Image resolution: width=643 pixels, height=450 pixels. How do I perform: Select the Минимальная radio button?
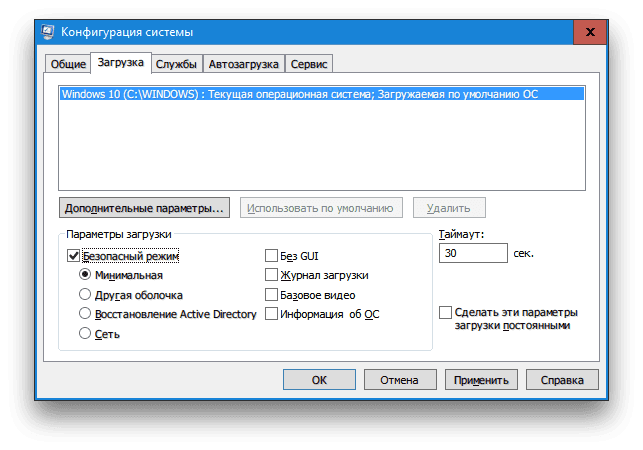point(86,275)
